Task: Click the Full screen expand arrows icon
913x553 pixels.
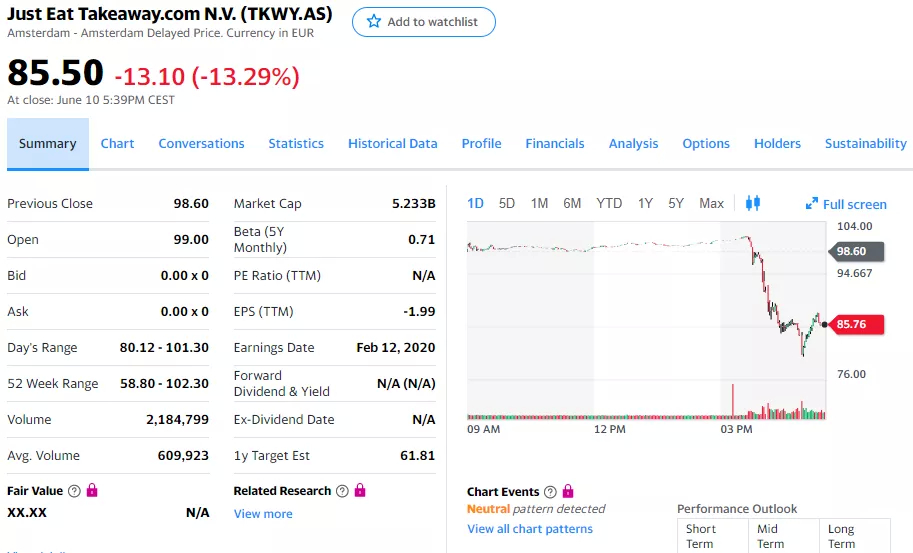Action: pyautogui.click(x=812, y=204)
